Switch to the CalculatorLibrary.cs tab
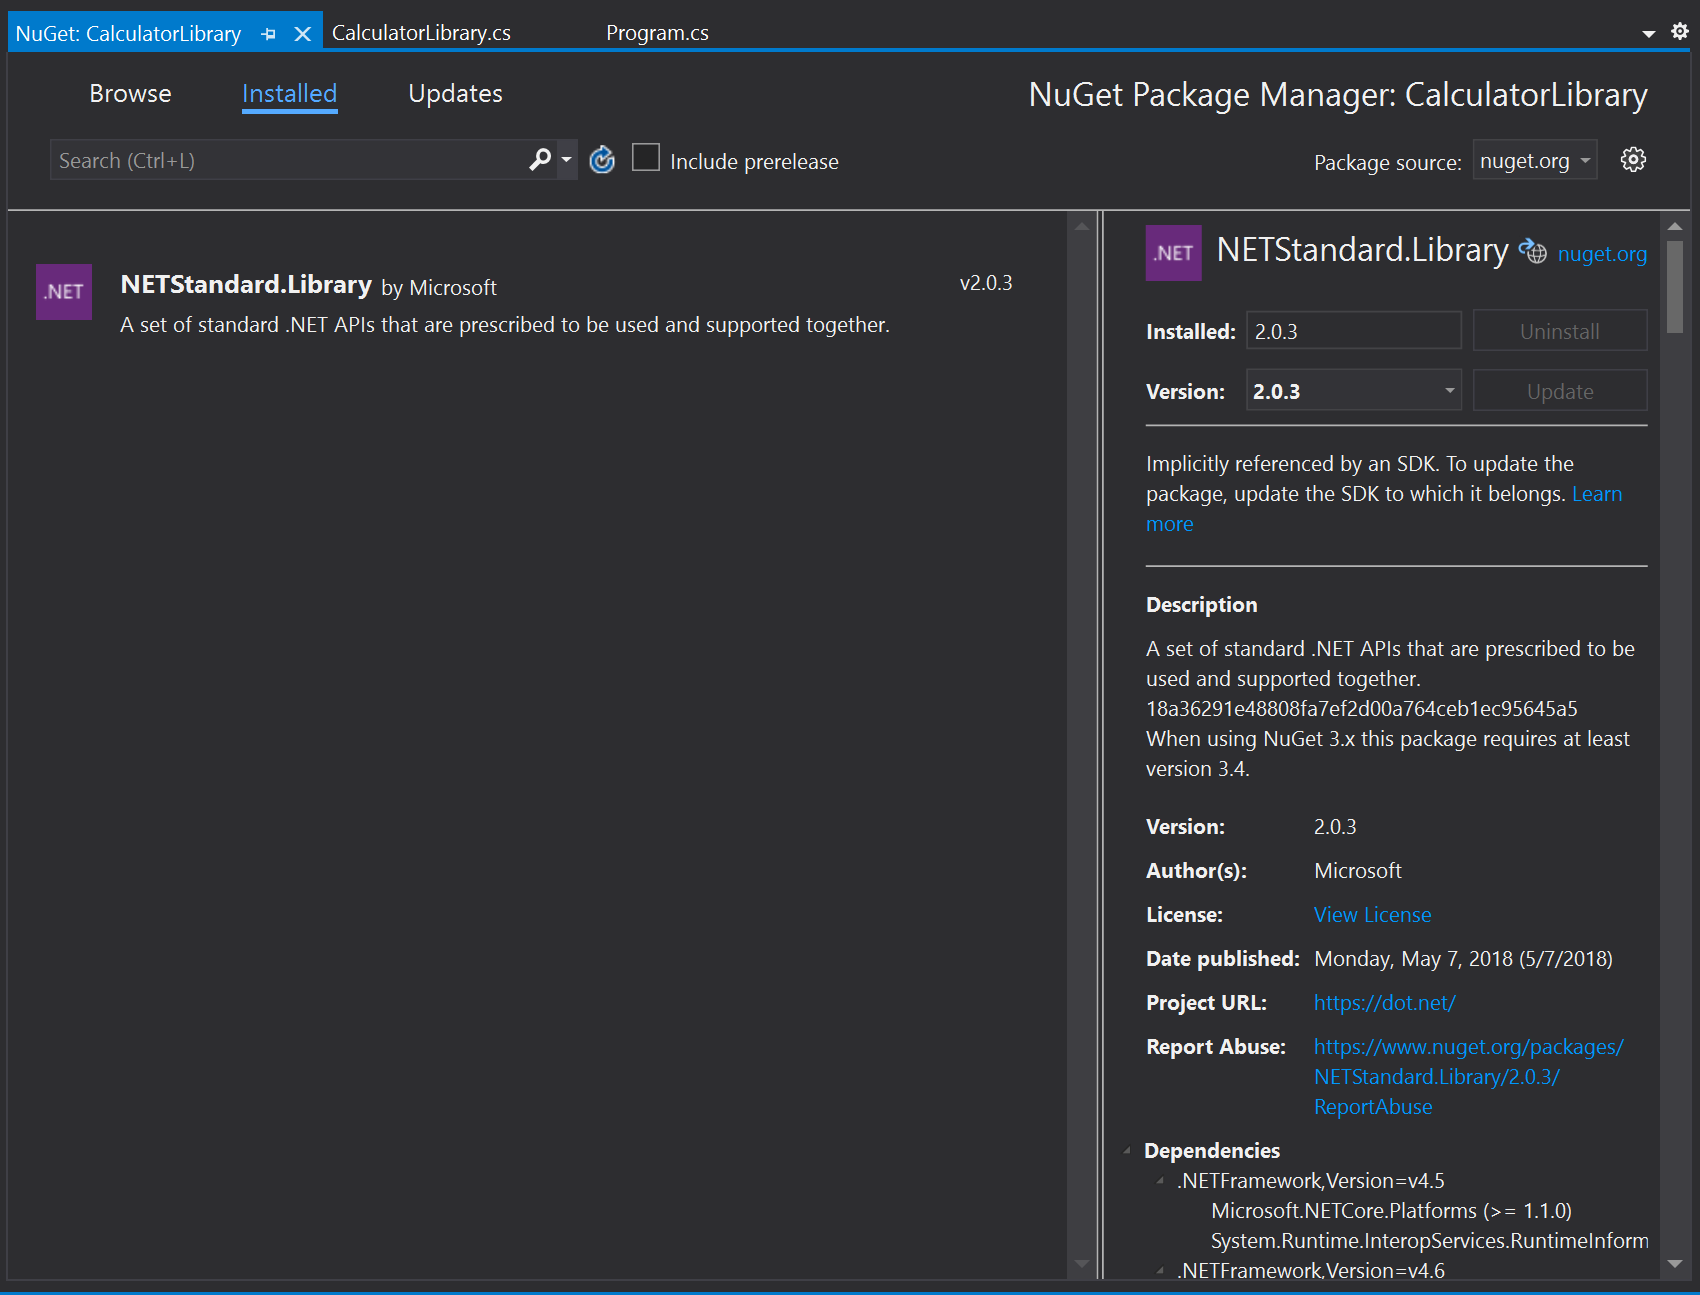Viewport: 1700px width, 1295px height. point(421,33)
